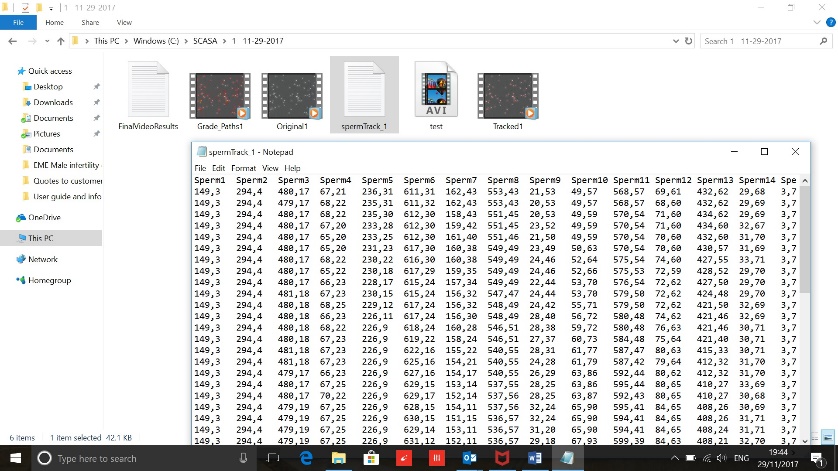Show hidden system tray icons

point(674,458)
